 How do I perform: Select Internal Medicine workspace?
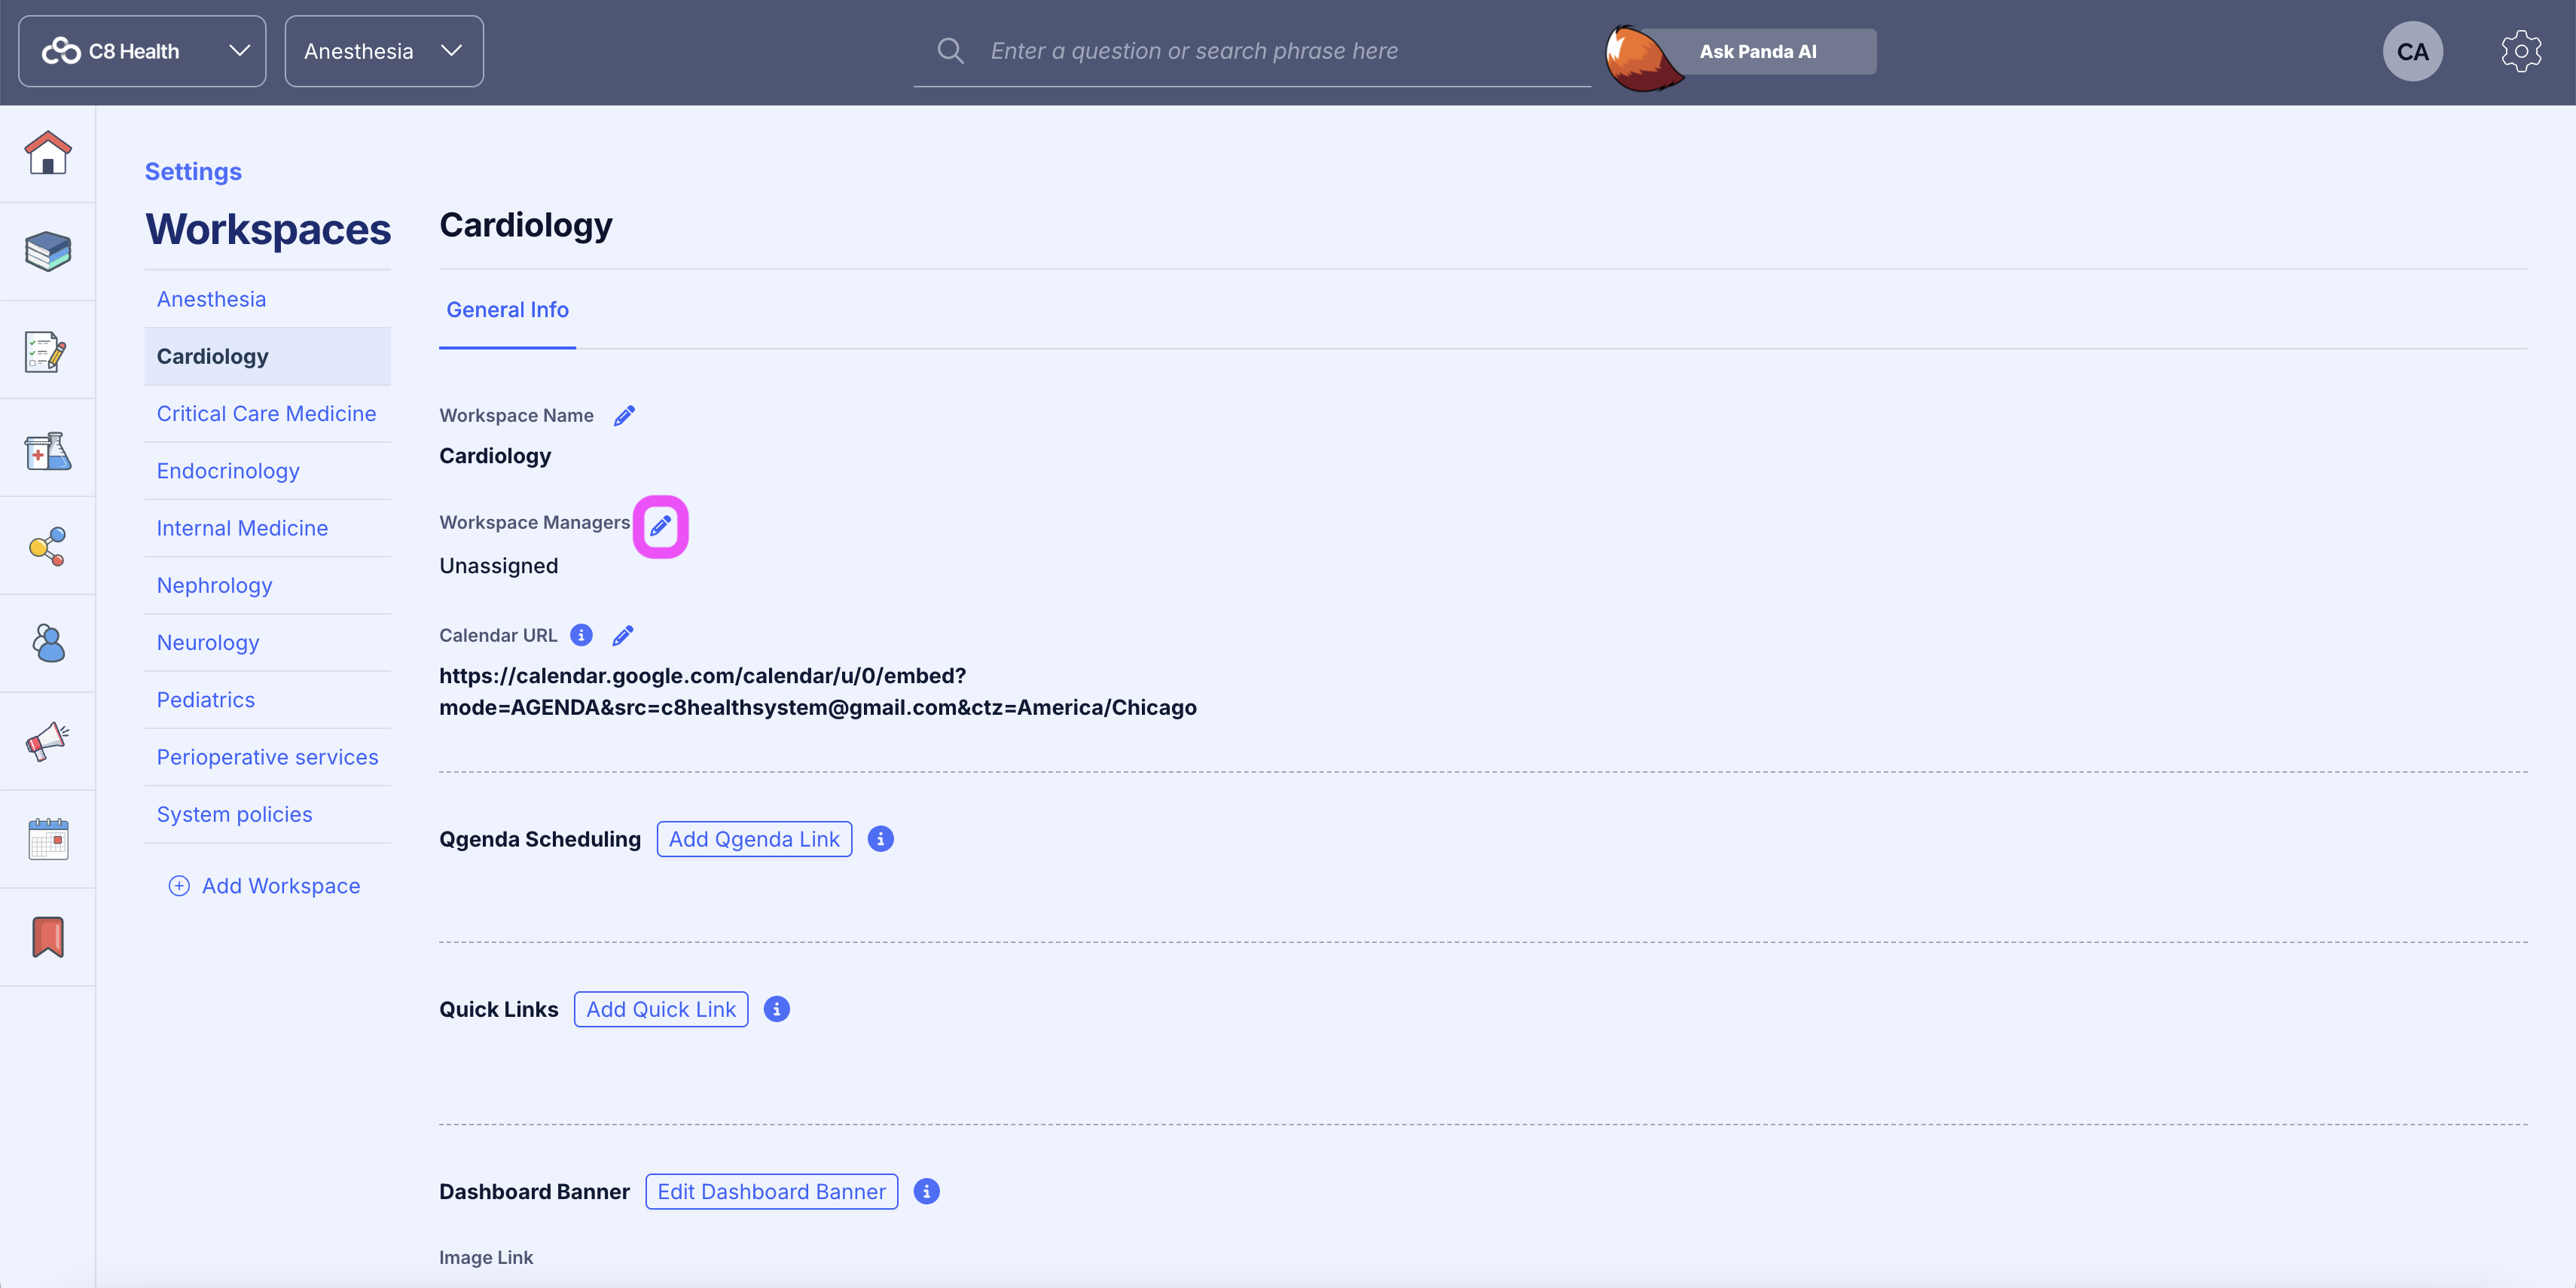(267, 528)
